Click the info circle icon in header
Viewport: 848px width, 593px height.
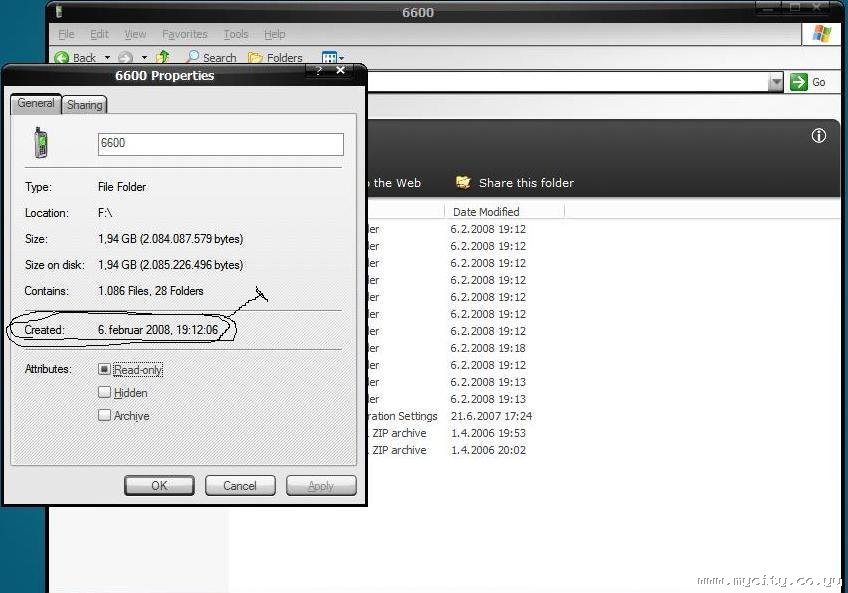[x=819, y=135]
